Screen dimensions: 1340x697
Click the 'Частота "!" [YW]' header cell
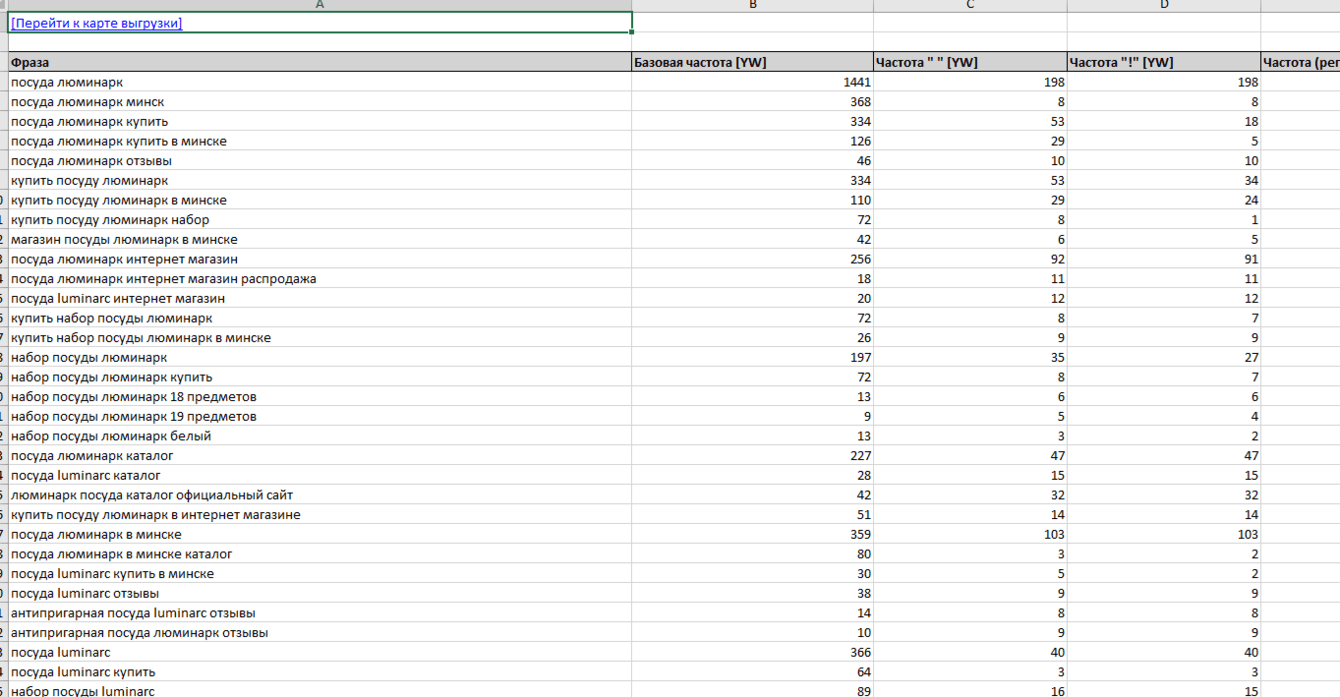(x=1164, y=62)
